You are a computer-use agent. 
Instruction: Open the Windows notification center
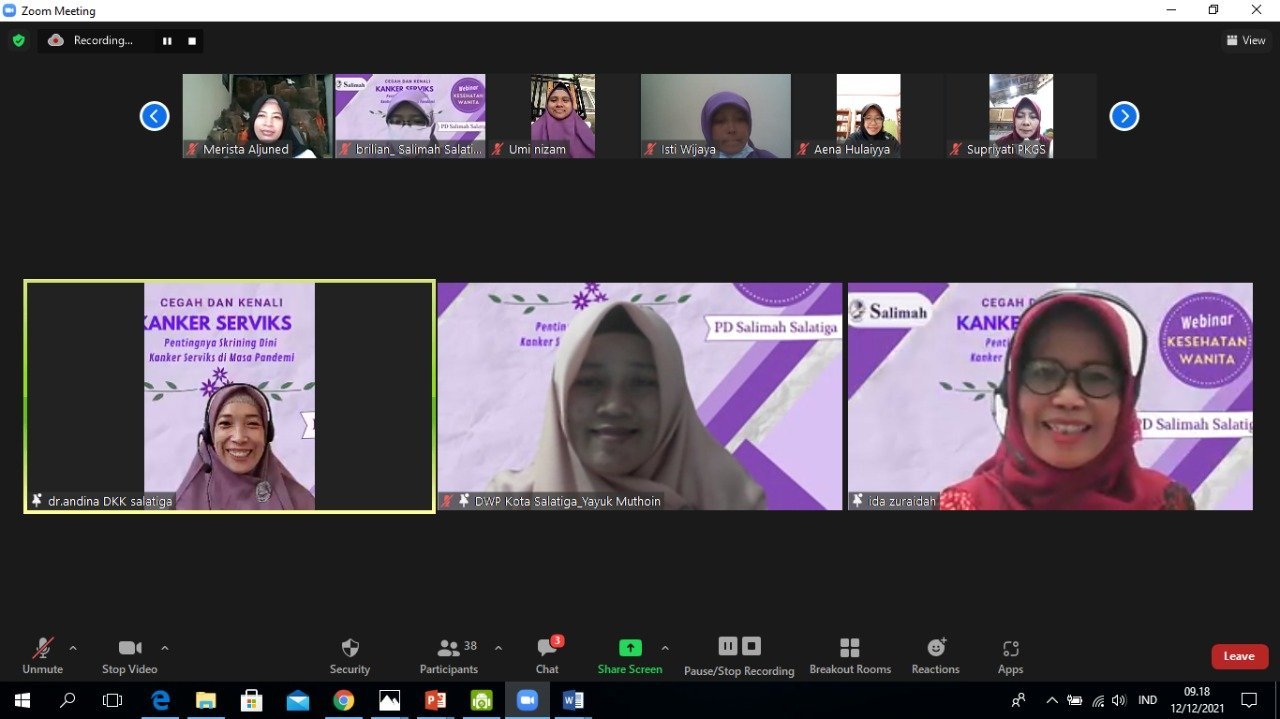(1249, 700)
